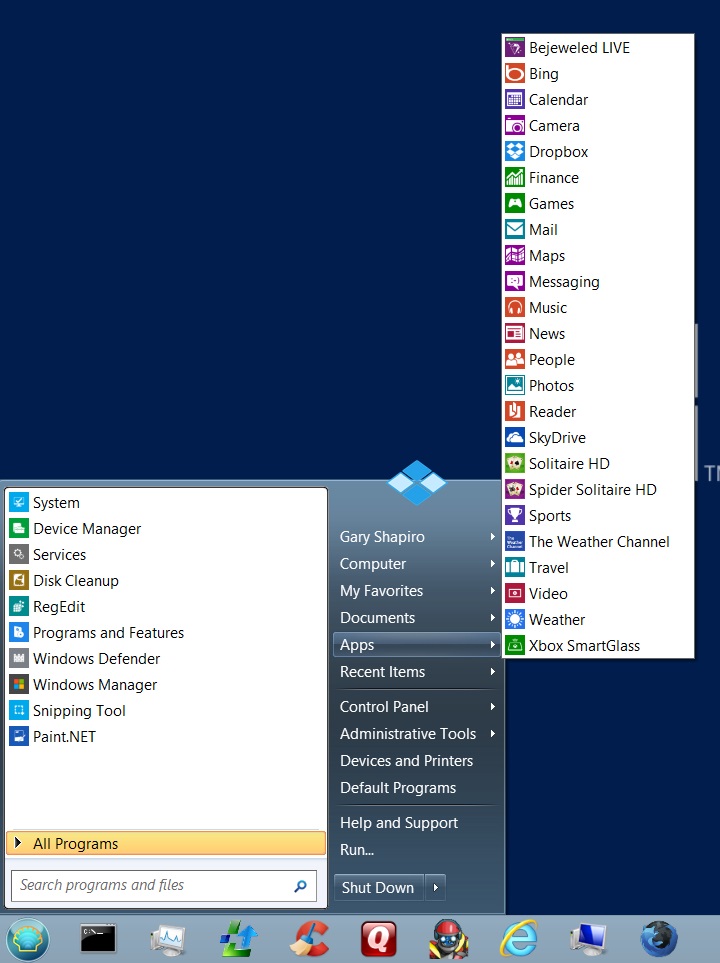Open the Photos app icon

click(x=515, y=386)
